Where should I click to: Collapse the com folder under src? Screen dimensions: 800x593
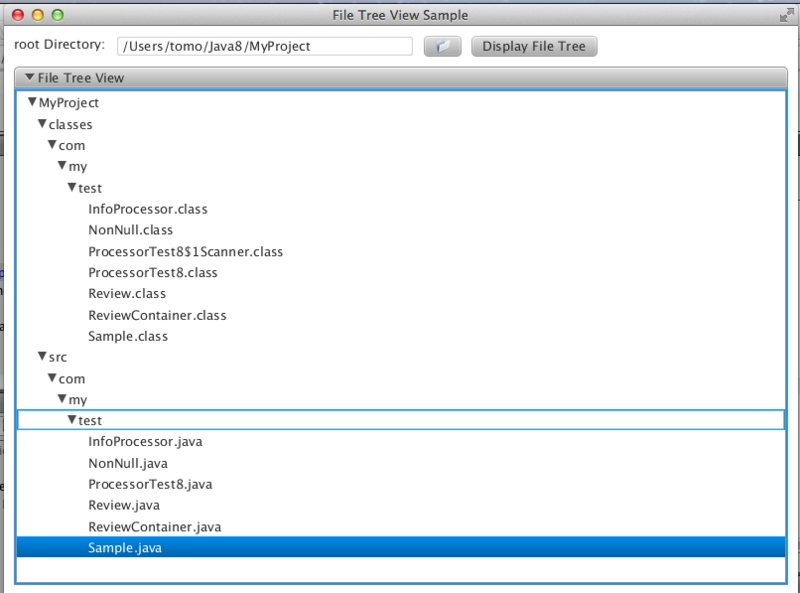click(52, 378)
